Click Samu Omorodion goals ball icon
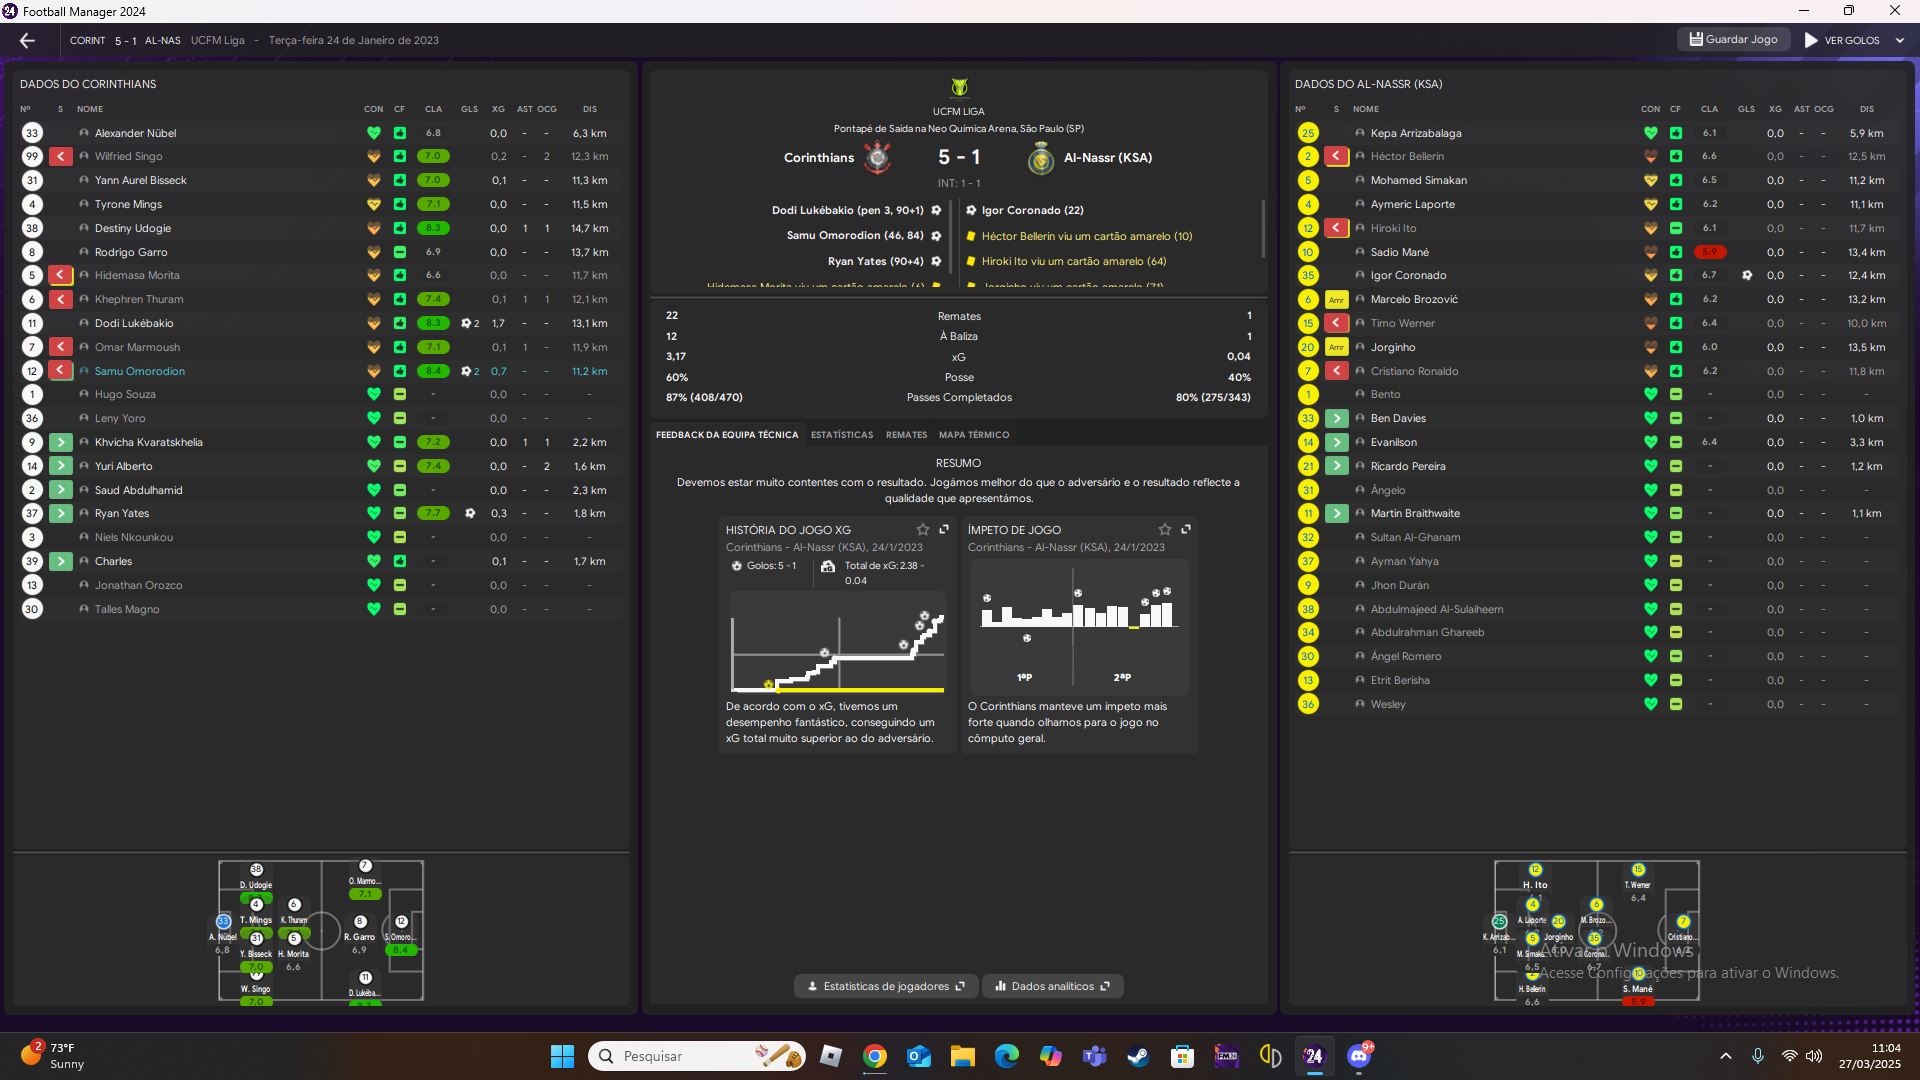The height and width of the screenshot is (1080, 1920). 466,371
